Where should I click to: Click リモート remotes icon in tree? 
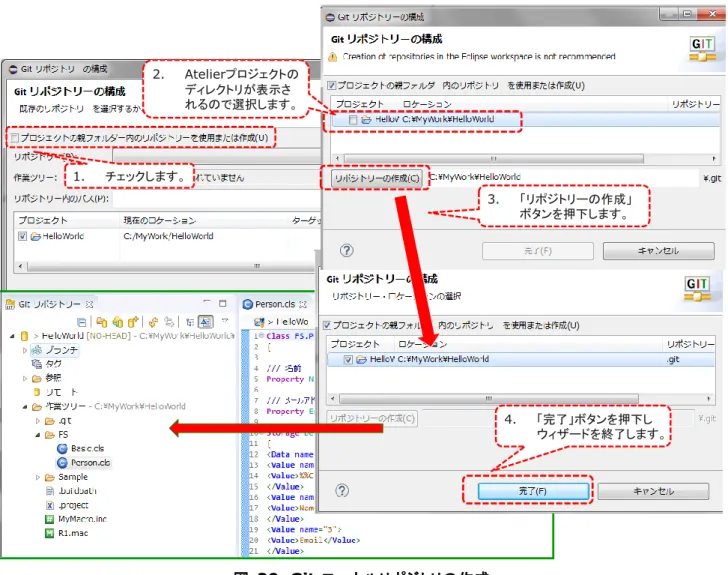(37, 392)
